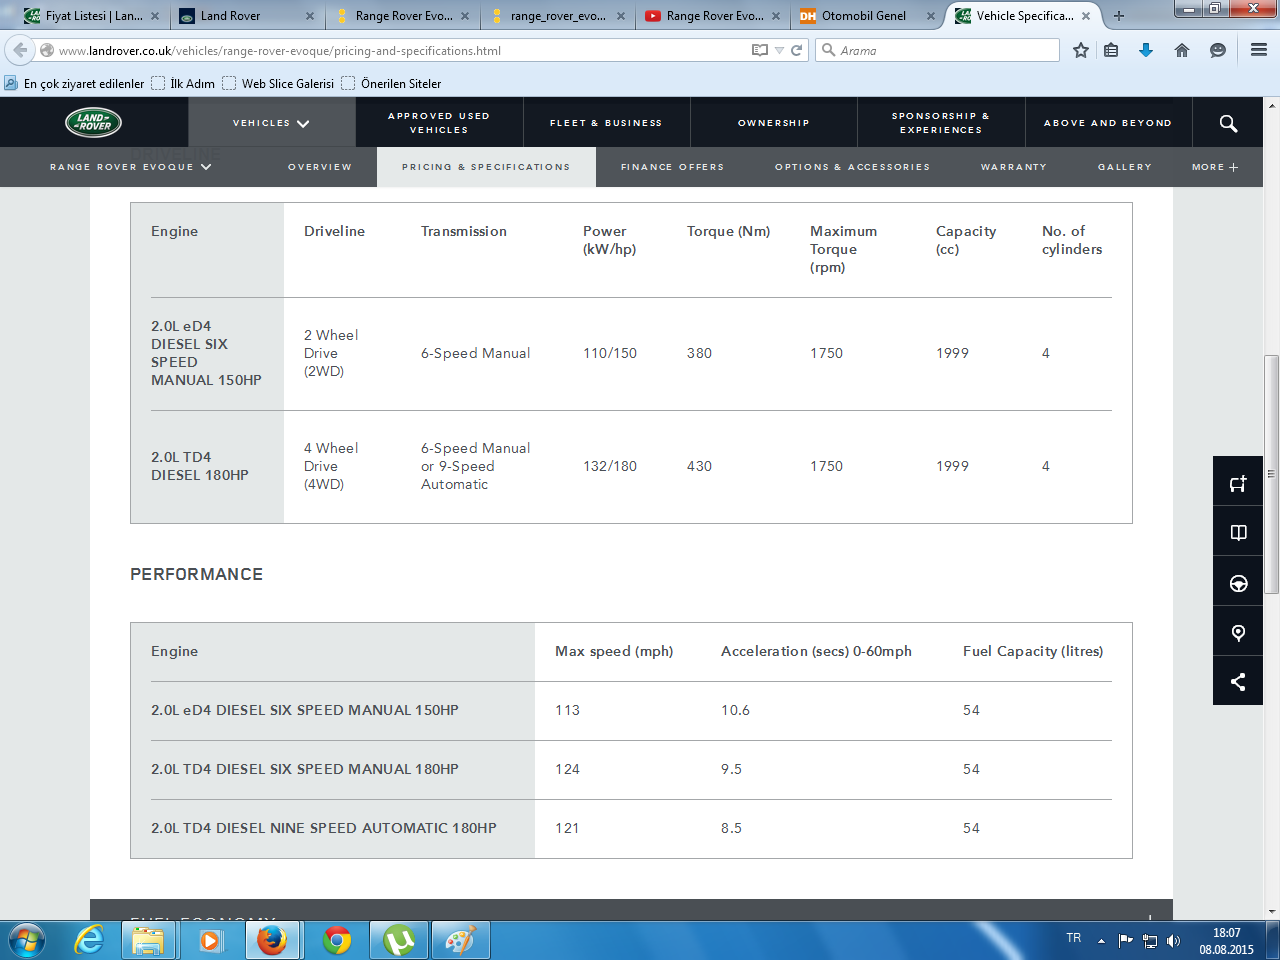The image size is (1280, 960).
Task: Open Windows Media Player from taskbar
Action: point(210,941)
